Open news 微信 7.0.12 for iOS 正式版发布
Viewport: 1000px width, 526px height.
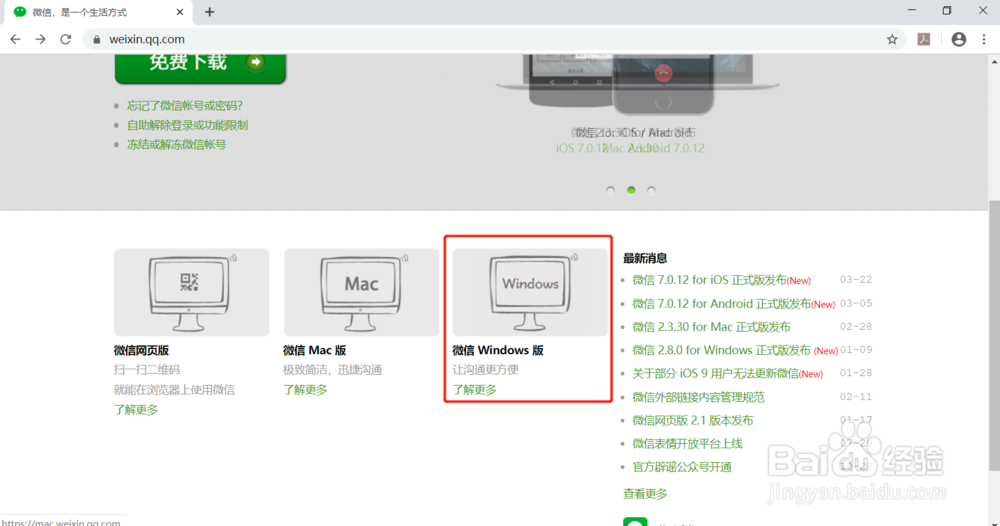point(709,280)
